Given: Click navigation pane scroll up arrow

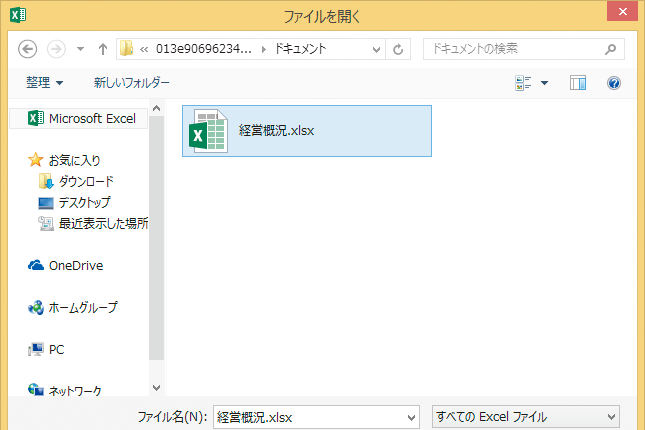Looking at the screenshot, I should (x=156, y=108).
